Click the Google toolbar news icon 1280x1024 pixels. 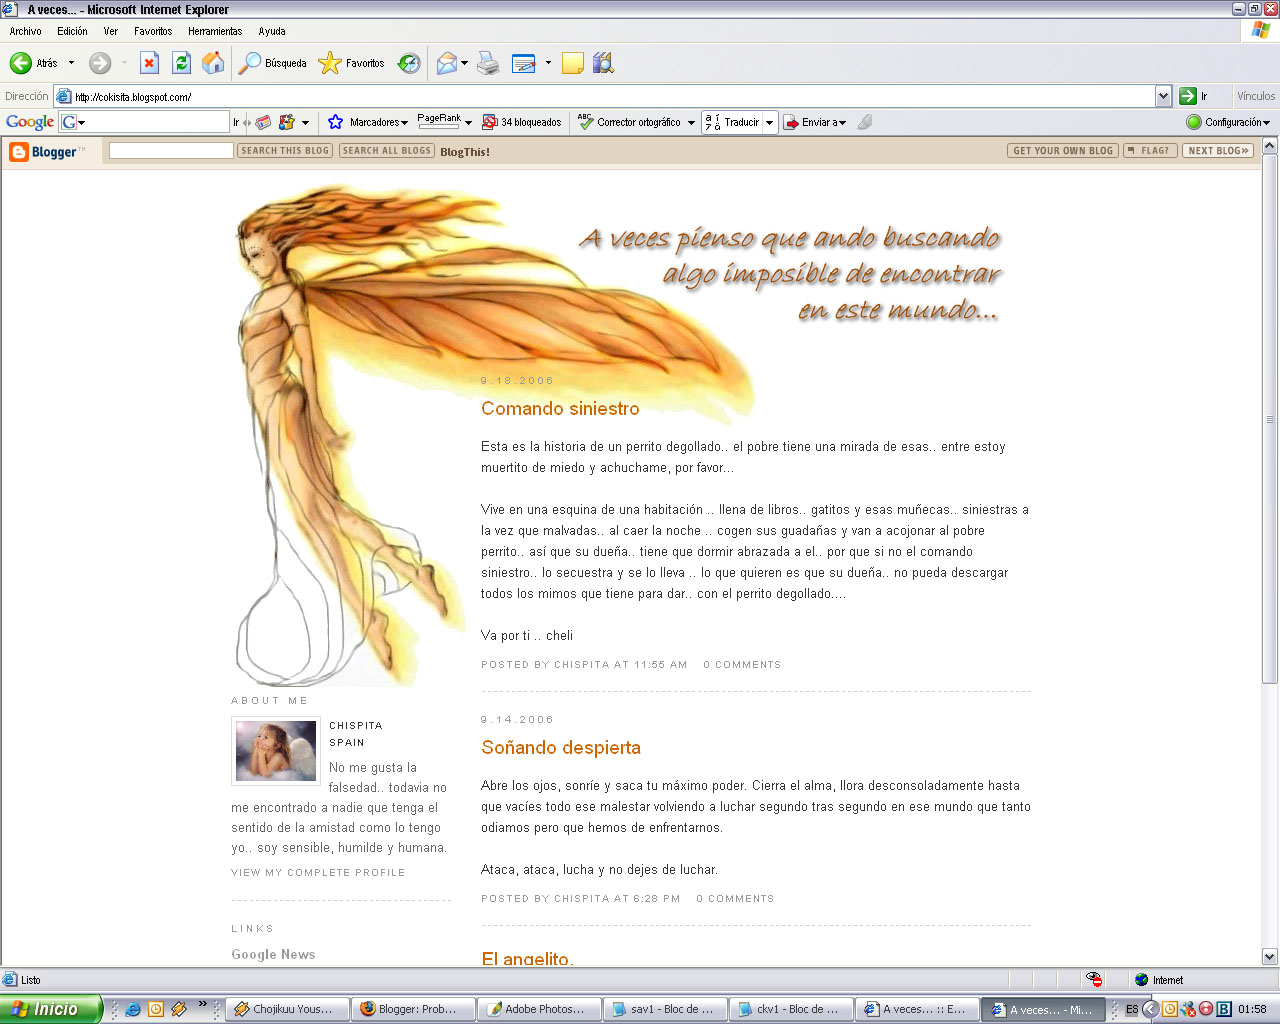click(x=263, y=122)
